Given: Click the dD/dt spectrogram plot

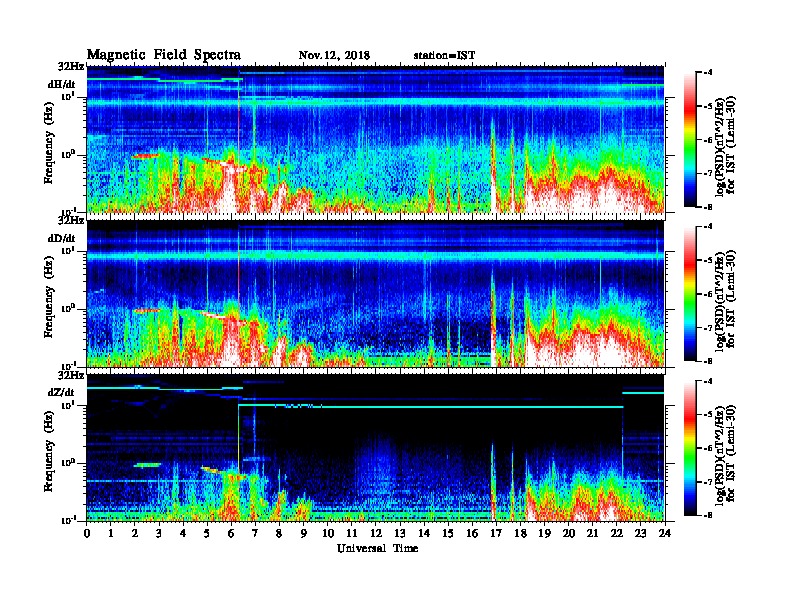Looking at the screenshot, I should pyautogui.click(x=376, y=293).
